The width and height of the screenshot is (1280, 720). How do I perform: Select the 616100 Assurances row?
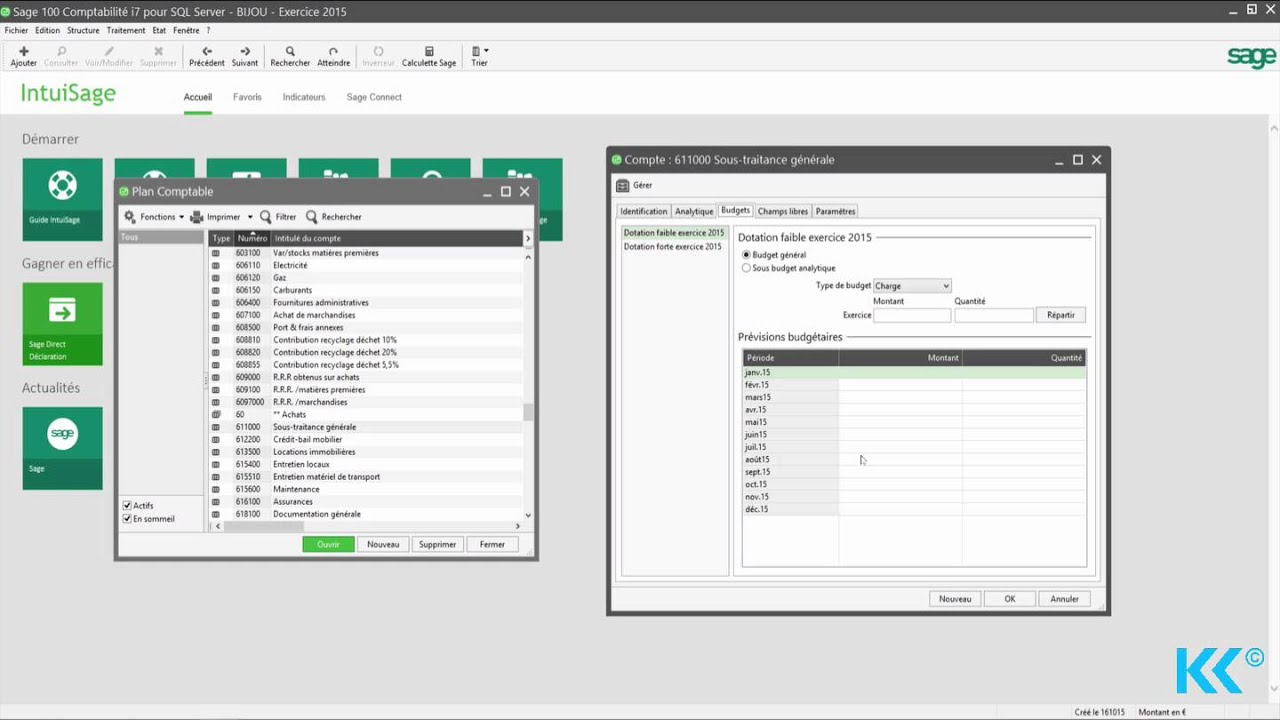(x=367, y=502)
